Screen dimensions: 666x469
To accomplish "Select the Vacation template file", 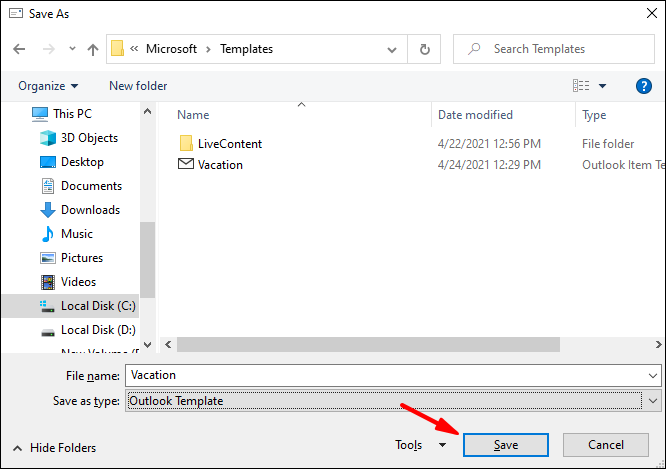I will pyautogui.click(x=220, y=165).
